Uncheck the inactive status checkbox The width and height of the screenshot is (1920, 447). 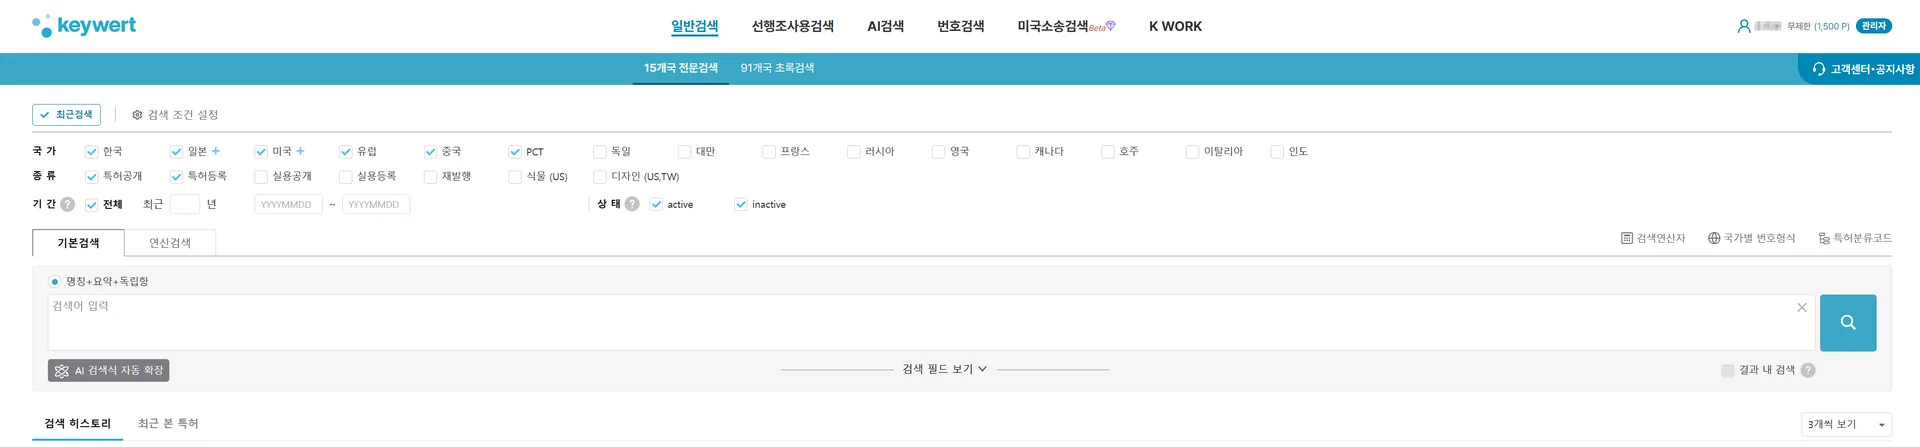[741, 204]
